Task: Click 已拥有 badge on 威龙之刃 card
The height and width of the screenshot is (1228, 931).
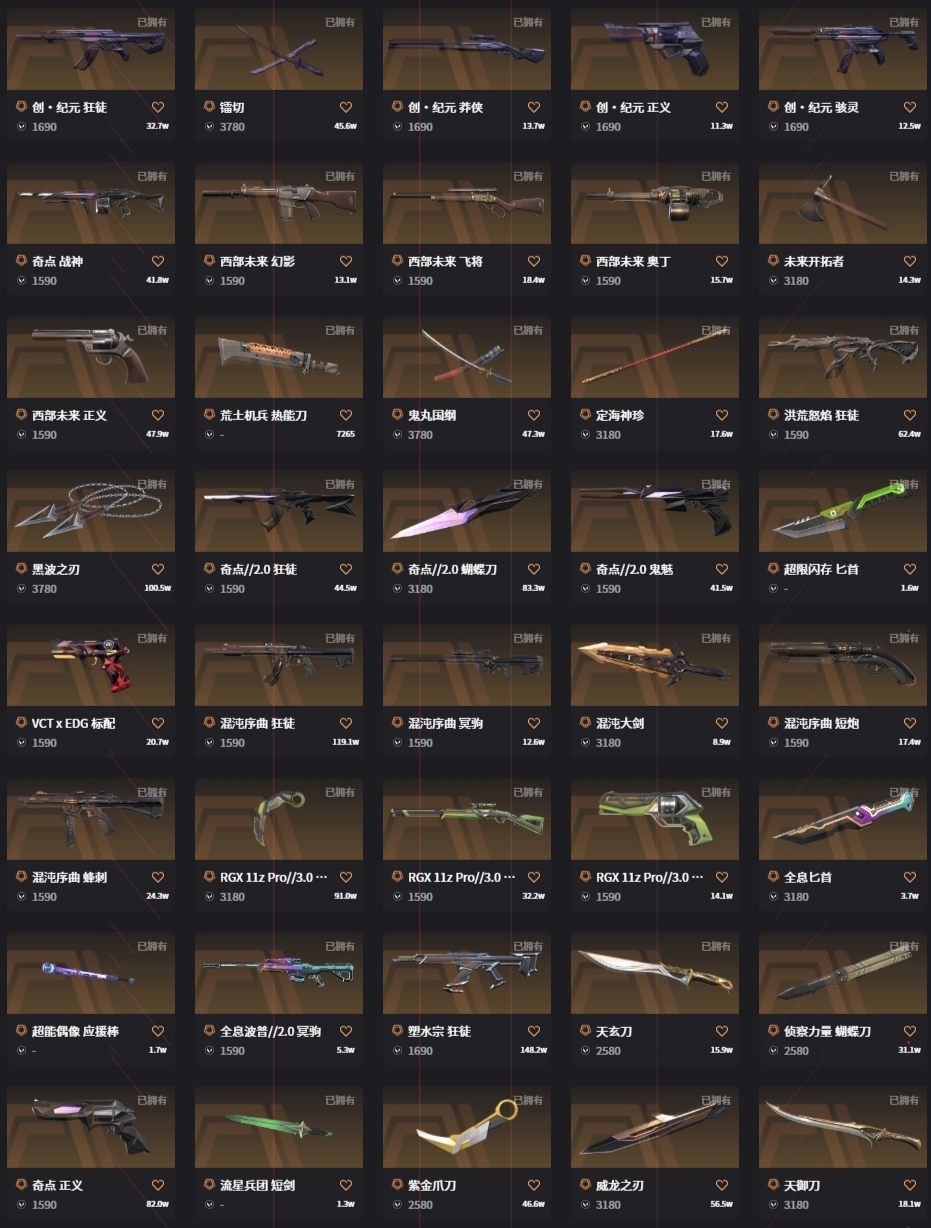Action: [x=716, y=1100]
